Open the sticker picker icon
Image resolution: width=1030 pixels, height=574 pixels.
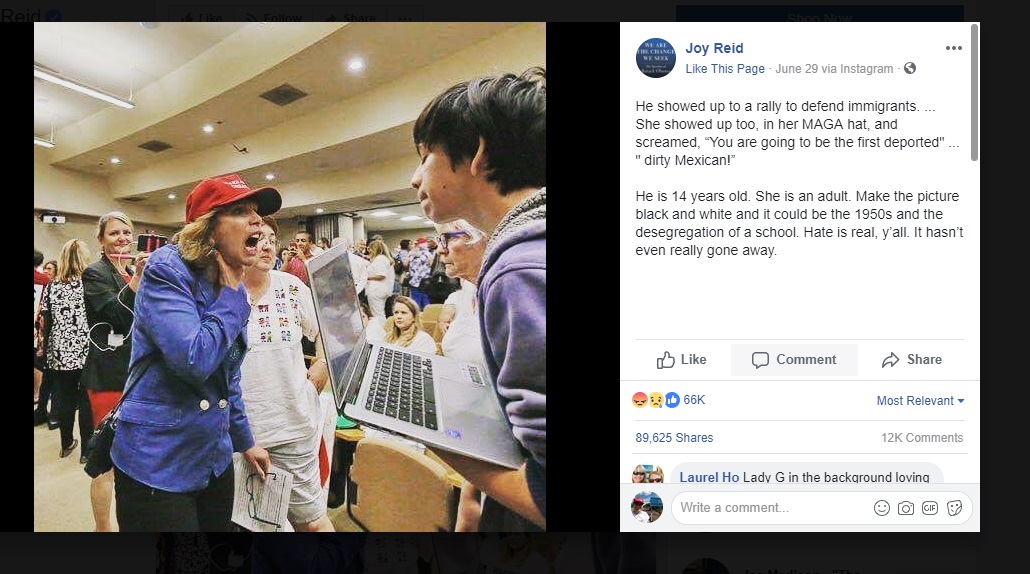[954, 508]
